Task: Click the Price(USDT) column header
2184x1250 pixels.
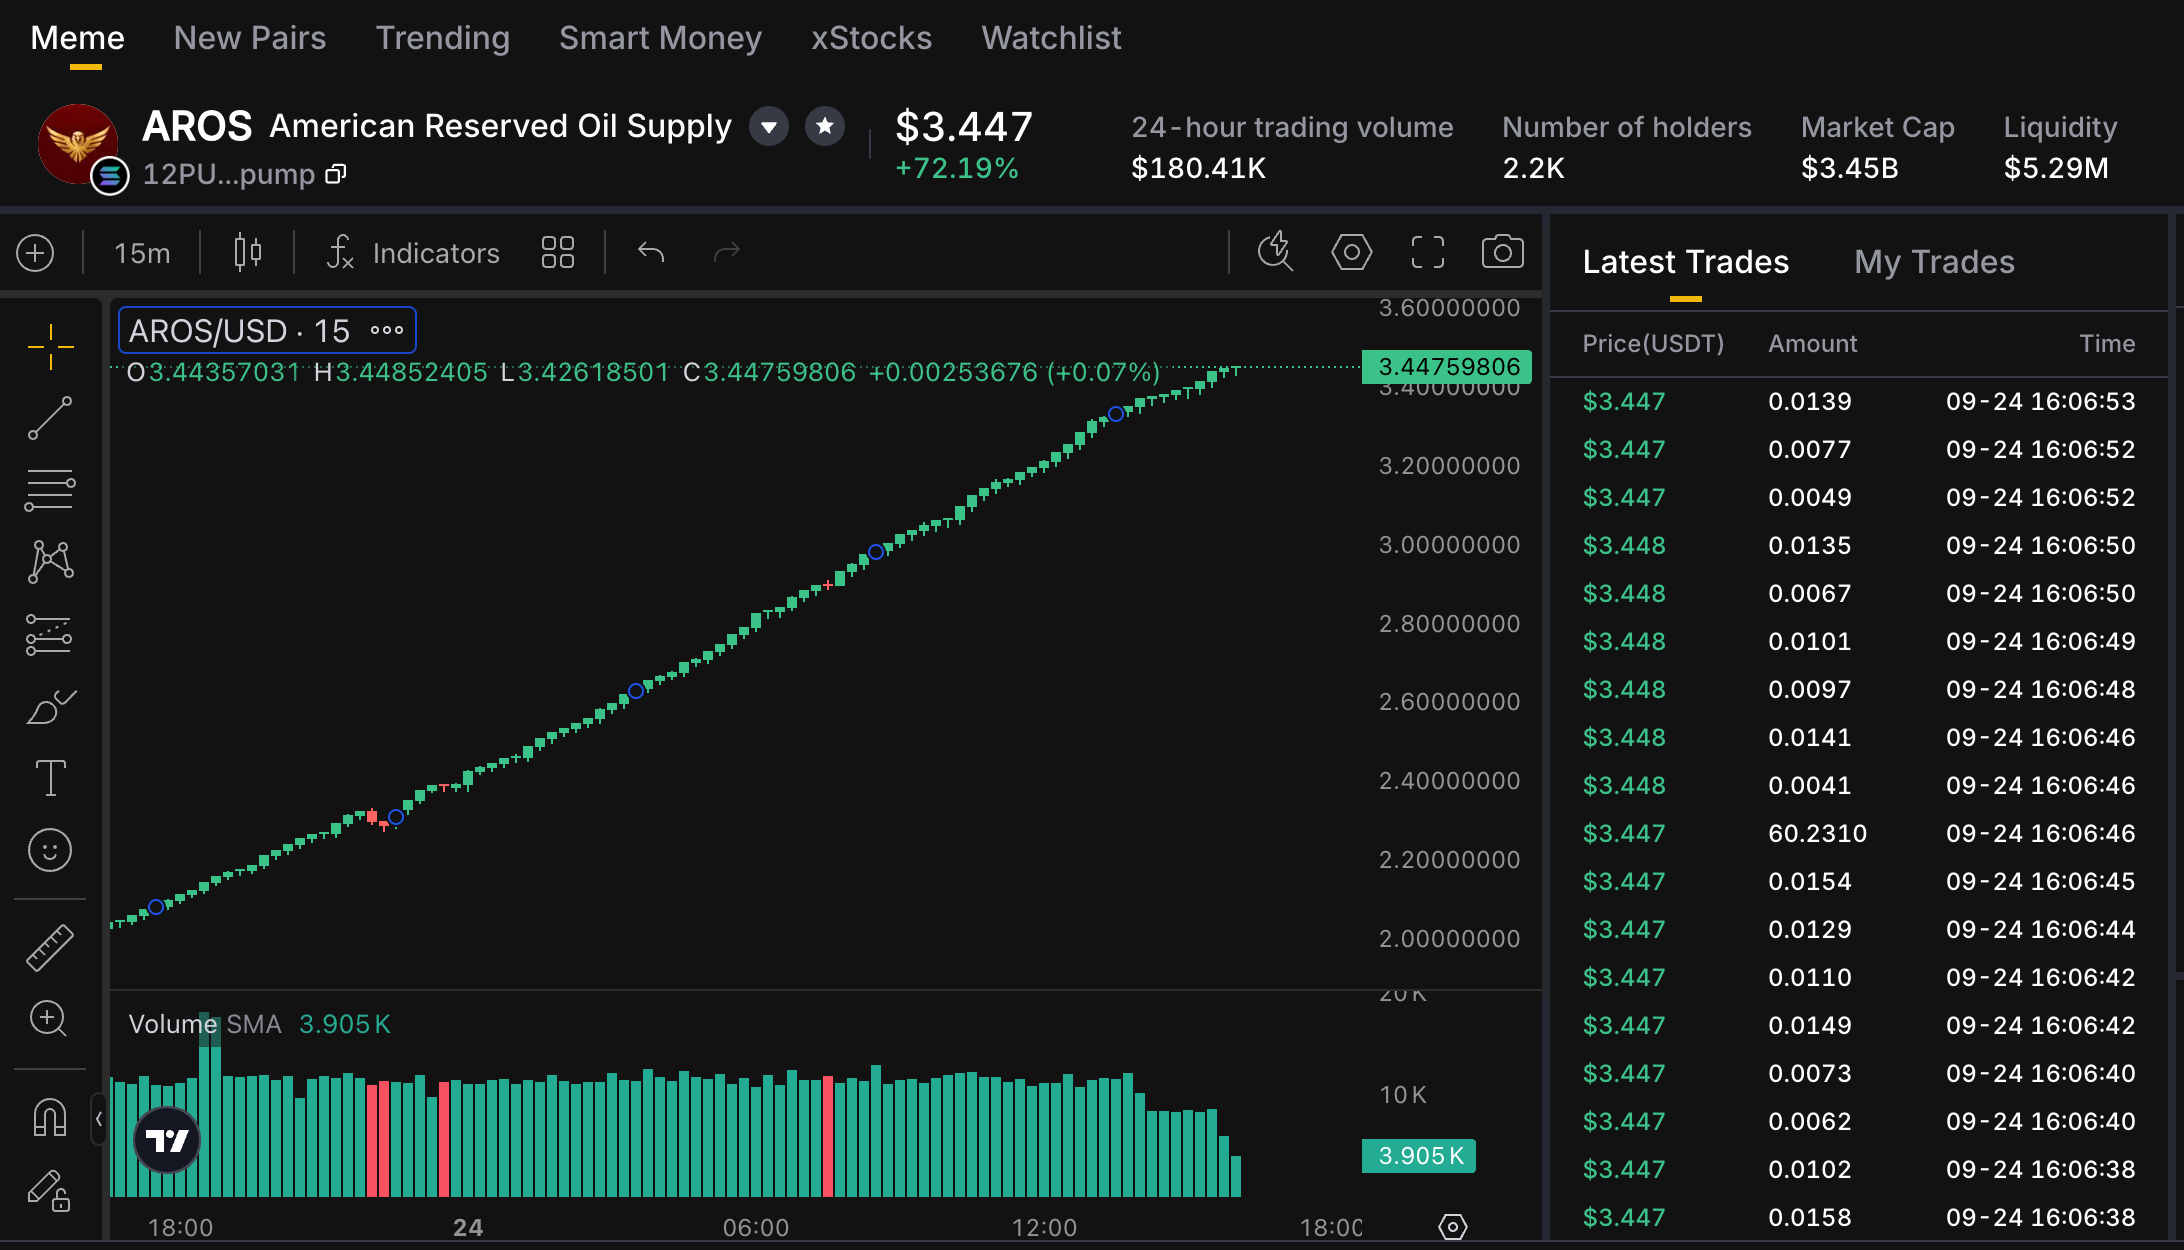Action: click(x=1653, y=343)
